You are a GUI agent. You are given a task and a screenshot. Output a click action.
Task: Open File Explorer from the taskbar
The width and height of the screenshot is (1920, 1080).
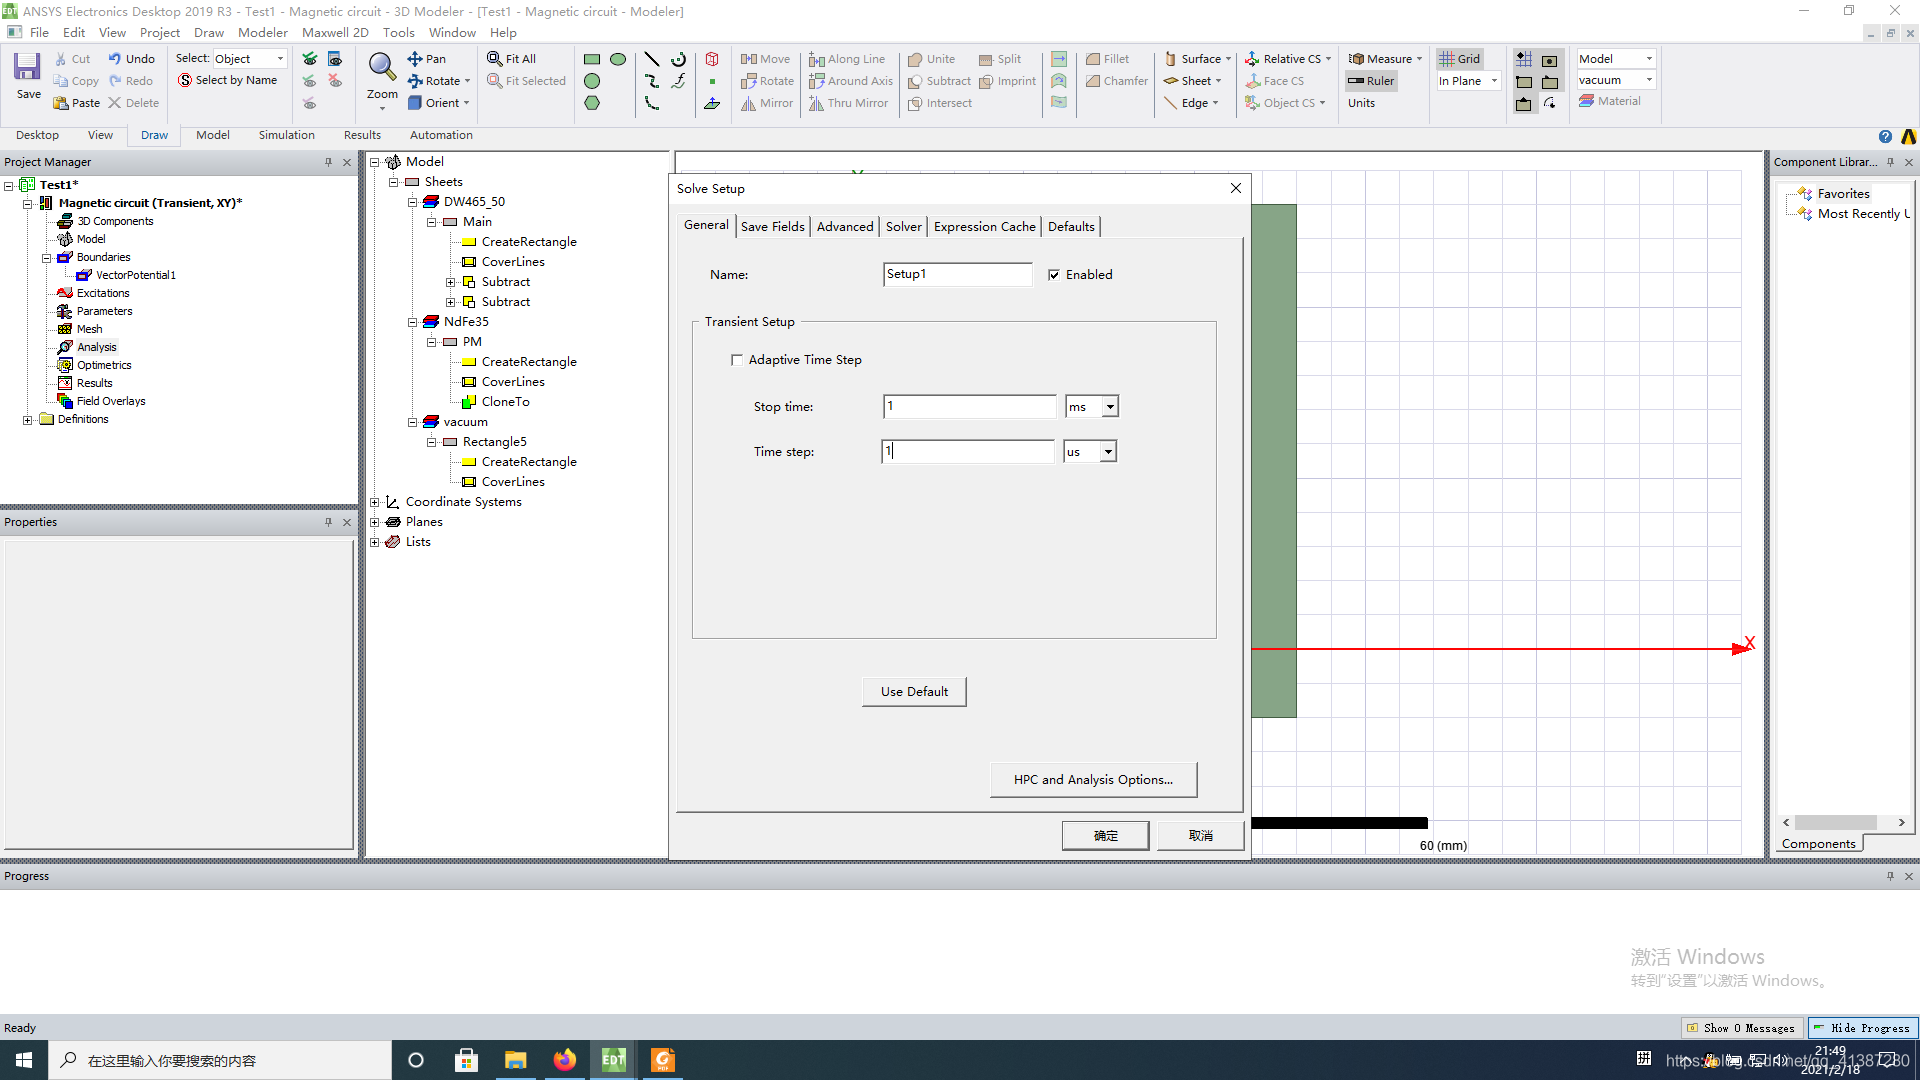point(515,1060)
